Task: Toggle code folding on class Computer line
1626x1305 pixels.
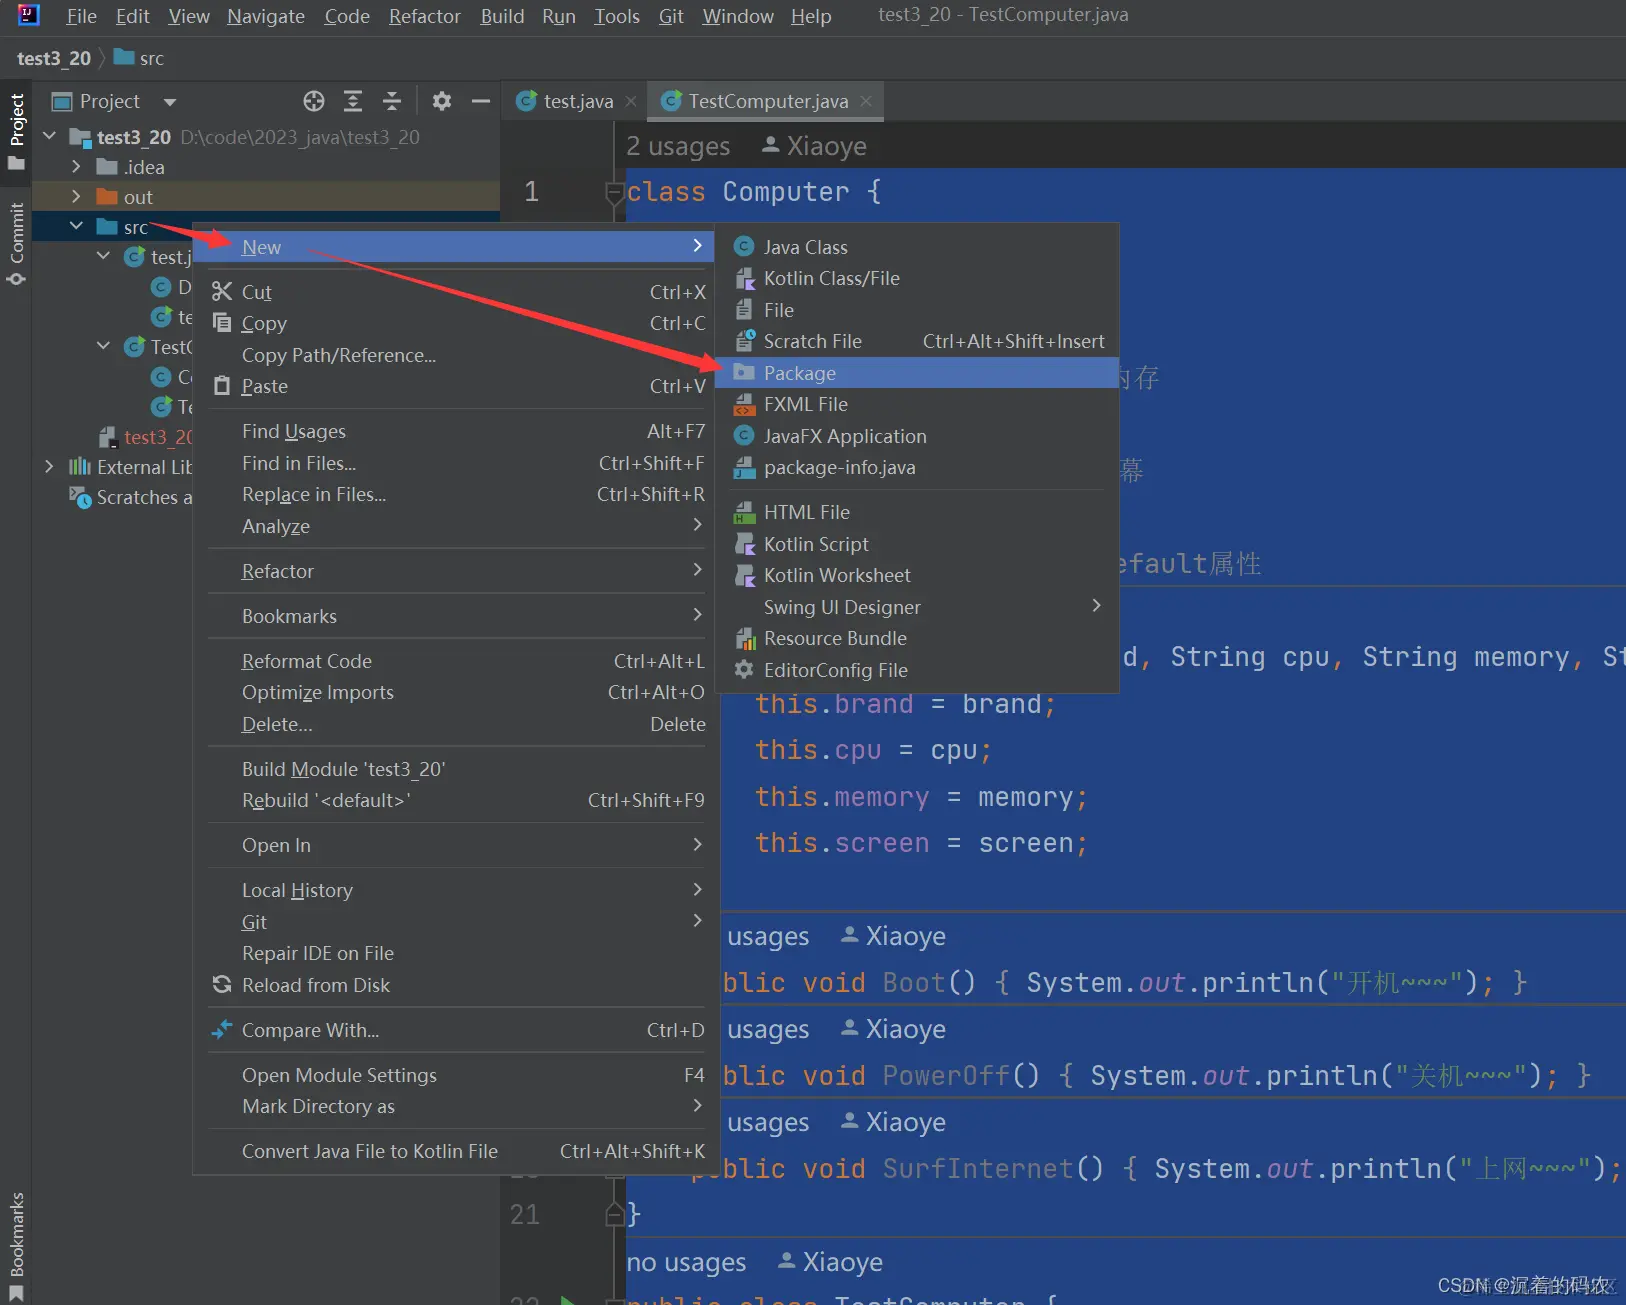Action: [616, 192]
